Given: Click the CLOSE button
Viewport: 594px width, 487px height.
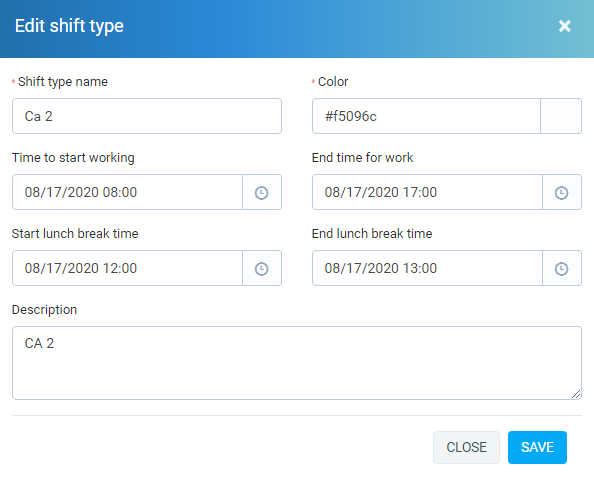Looking at the screenshot, I should point(466,447).
